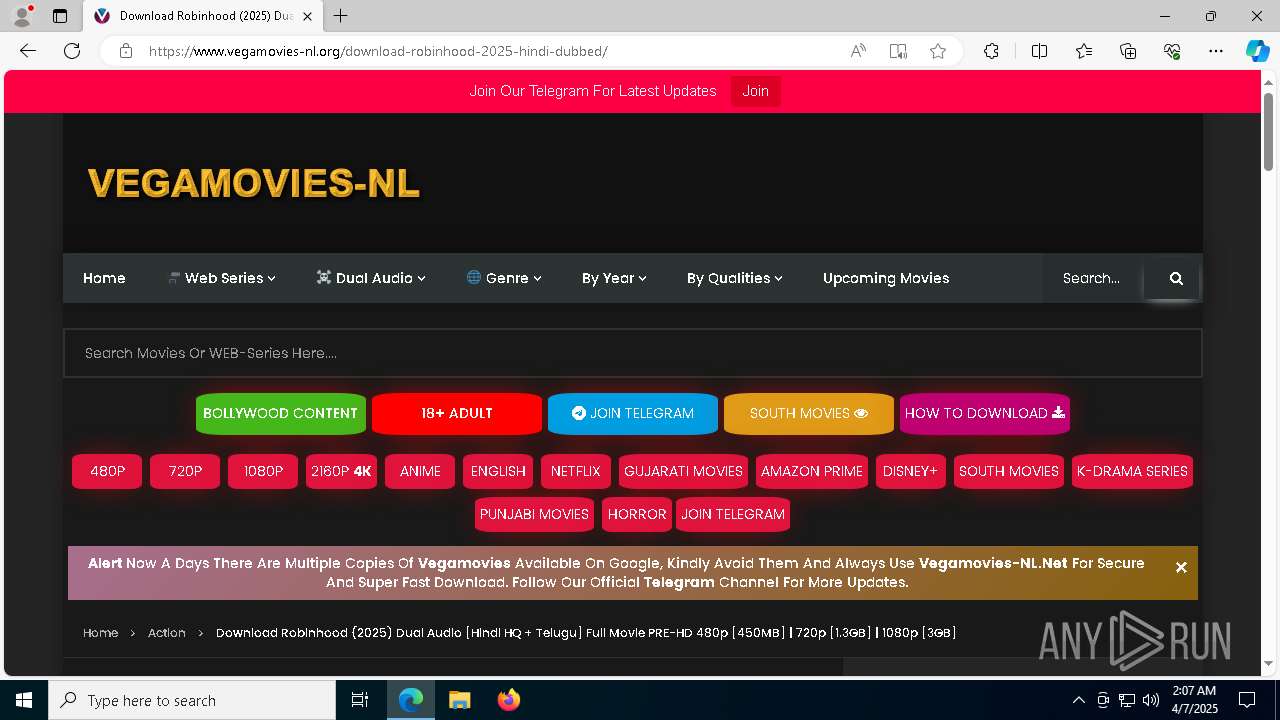Image resolution: width=1280 pixels, height=720 pixels.
Task: Open SOUTH MOVIES orange button
Action: (808, 413)
